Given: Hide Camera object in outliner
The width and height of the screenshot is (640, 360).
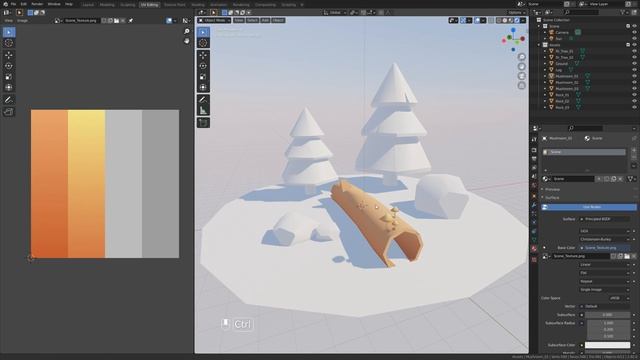Looking at the screenshot, I should (634, 32).
